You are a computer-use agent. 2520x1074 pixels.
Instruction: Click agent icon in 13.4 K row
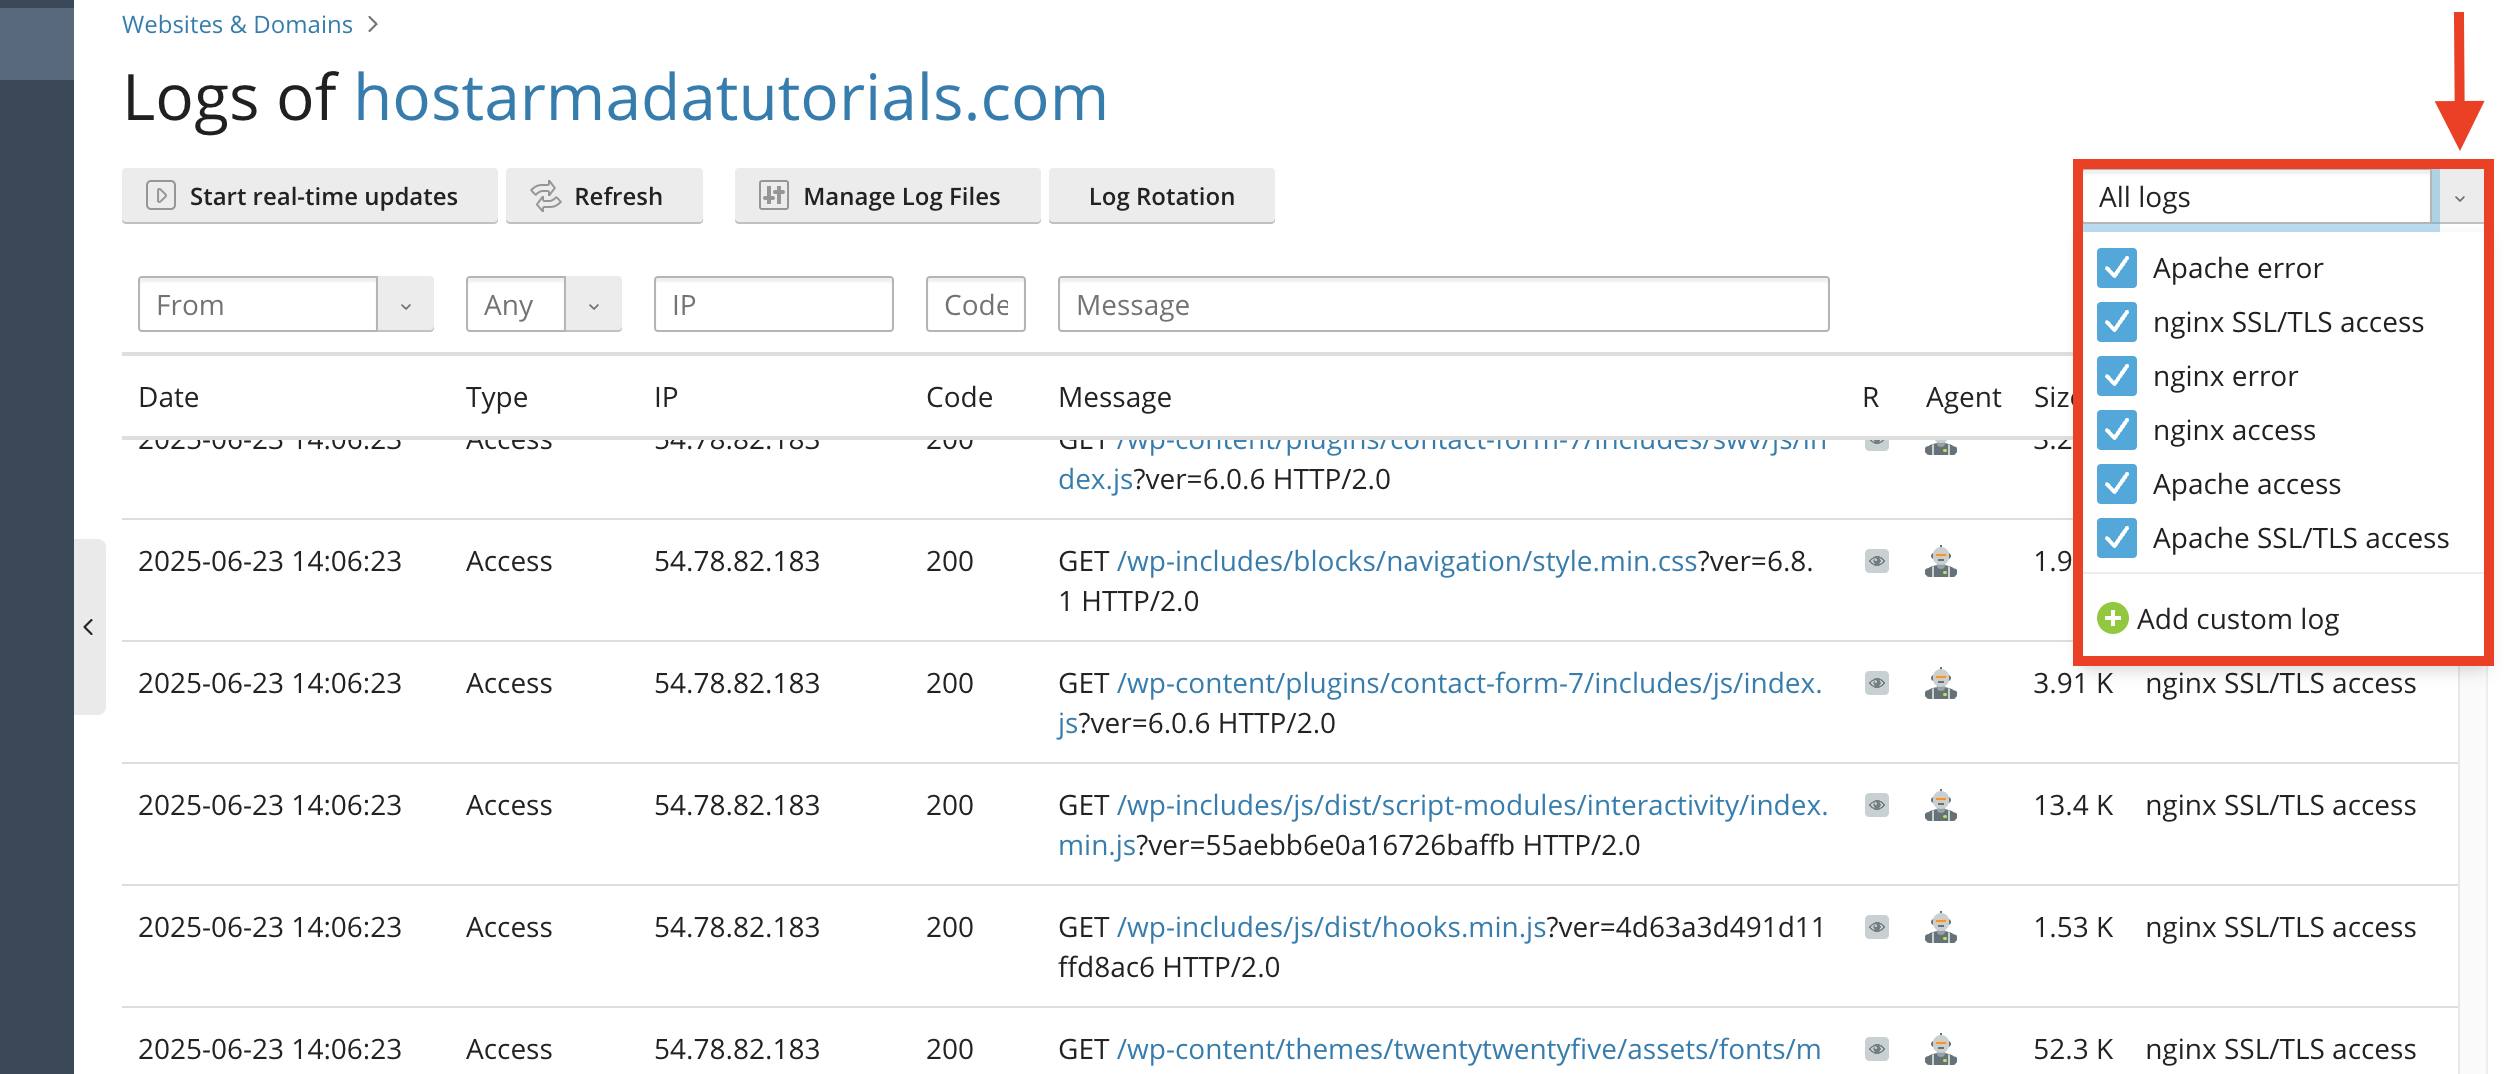point(1941,805)
